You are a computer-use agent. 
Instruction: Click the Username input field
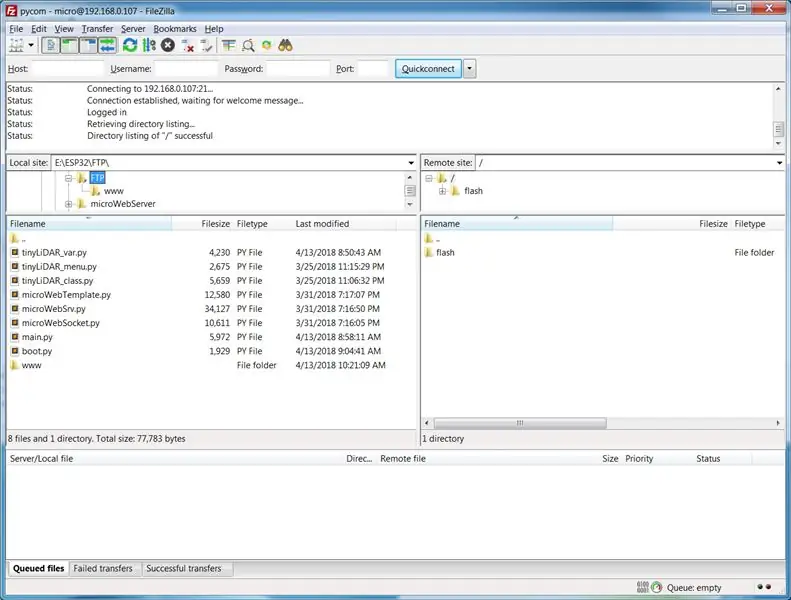point(186,69)
